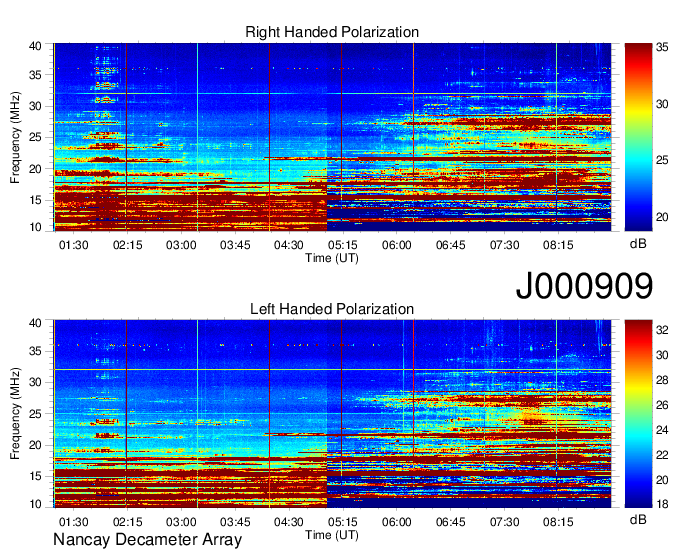Click the Right Handed plot's dB color bar
The width and height of the screenshot is (680, 552).
[x=638, y=137]
